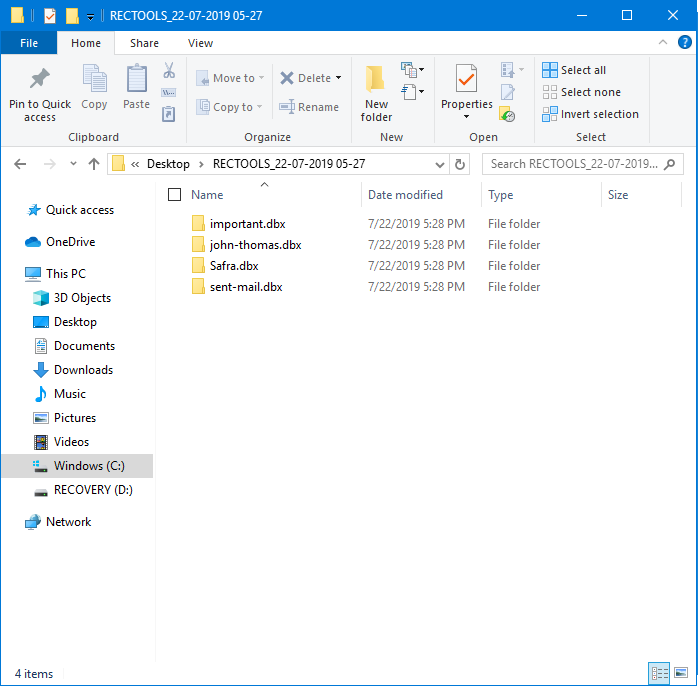Open Documents in navigation pane
Screen dimensions: 698x687
coord(84,346)
